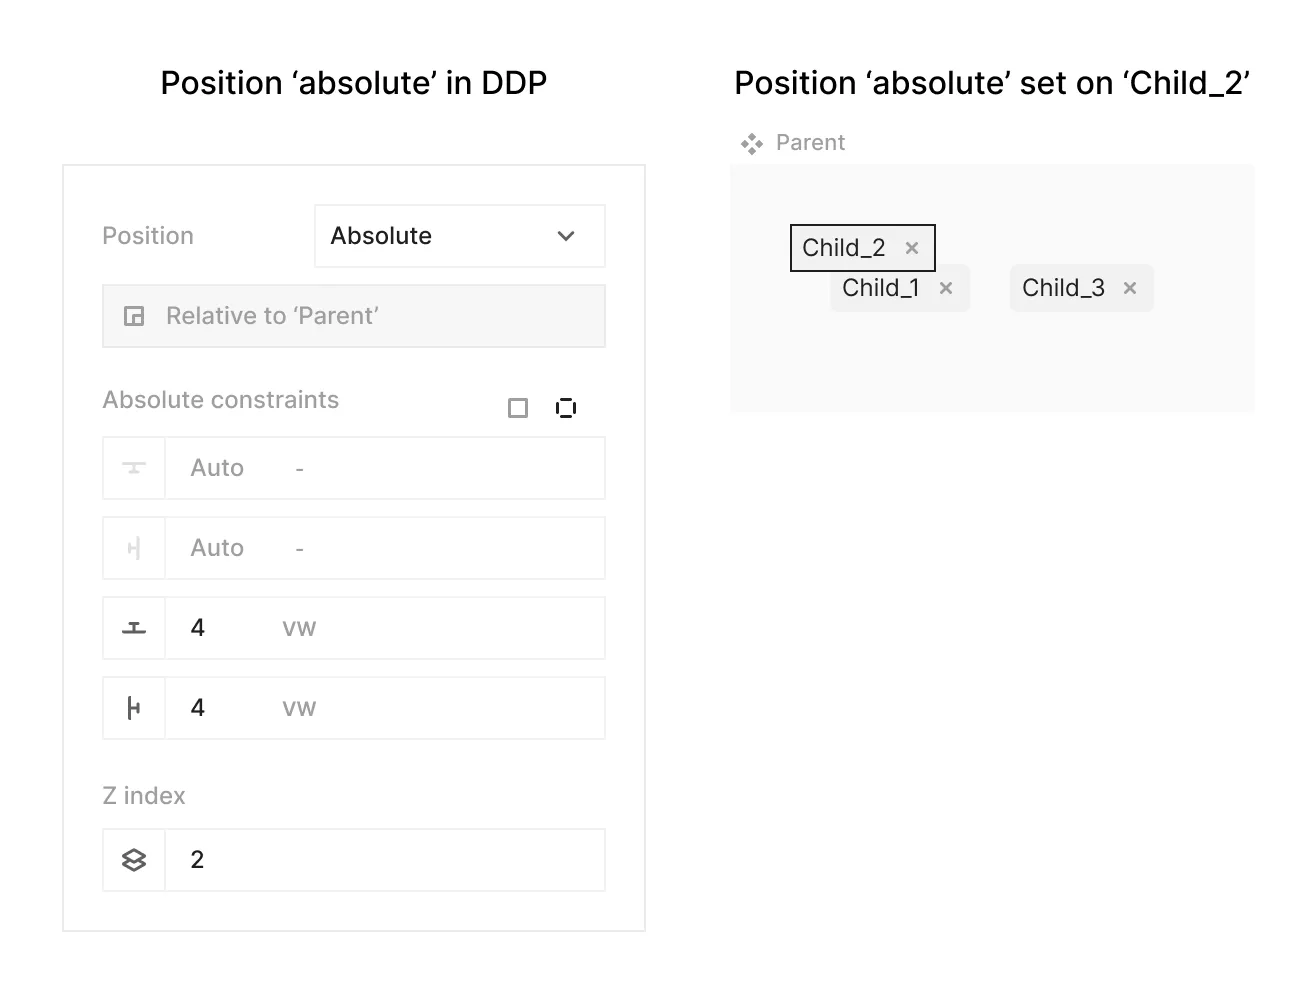The image size is (1316, 994).
Task: Click the second Auto constraint value field
Action: [x=385, y=548]
